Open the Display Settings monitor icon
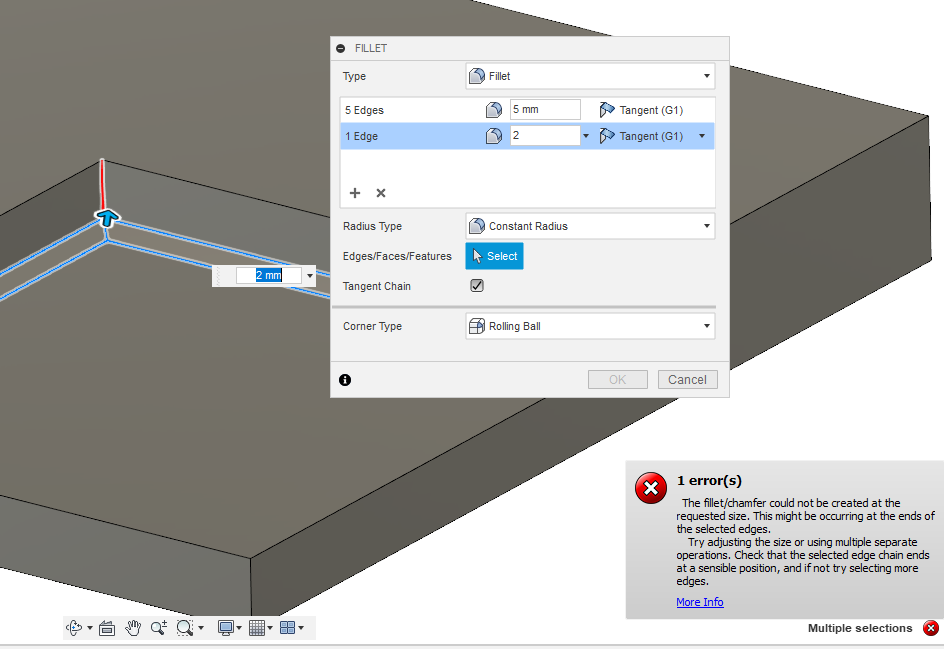This screenshot has width=944, height=649. 227,627
